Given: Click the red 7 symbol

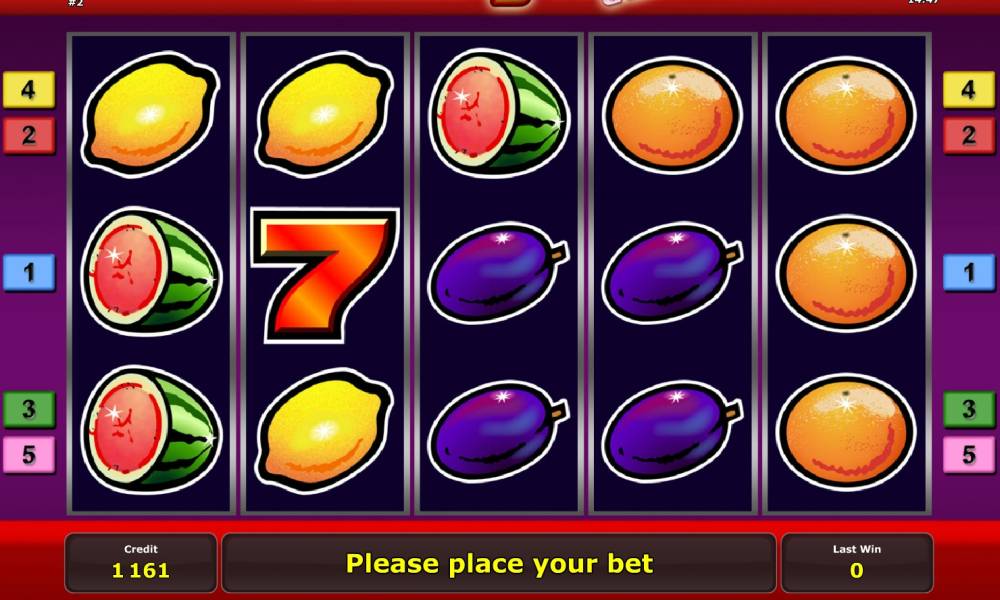Looking at the screenshot, I should [325, 274].
